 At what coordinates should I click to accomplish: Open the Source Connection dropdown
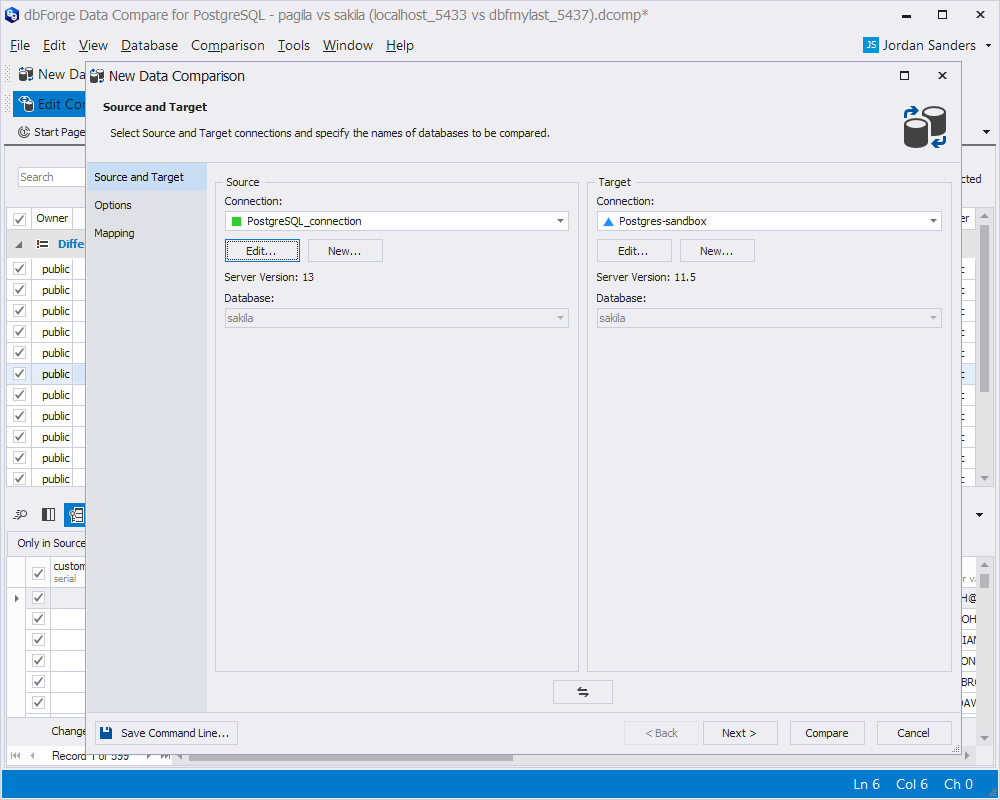(560, 221)
